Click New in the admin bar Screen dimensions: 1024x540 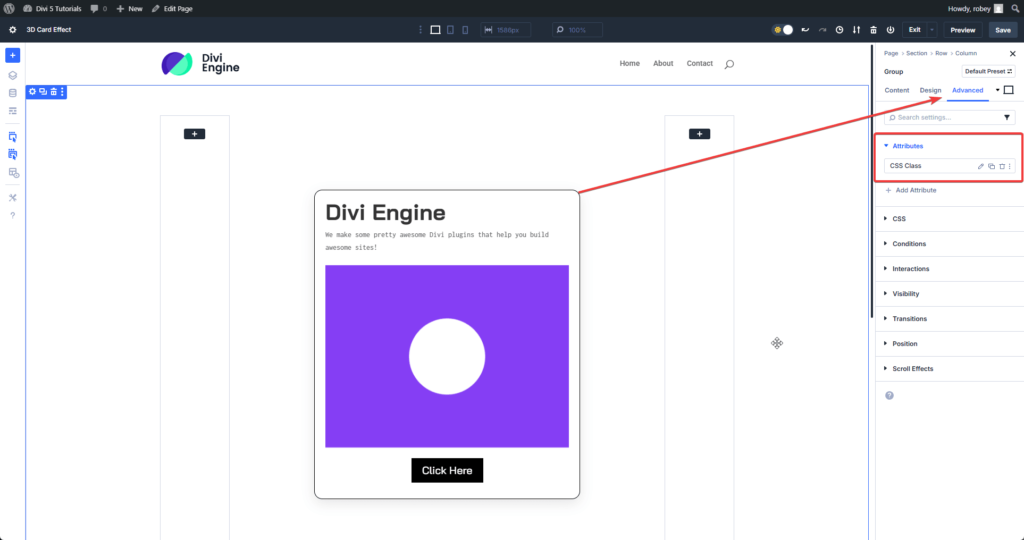pyautogui.click(x=129, y=8)
